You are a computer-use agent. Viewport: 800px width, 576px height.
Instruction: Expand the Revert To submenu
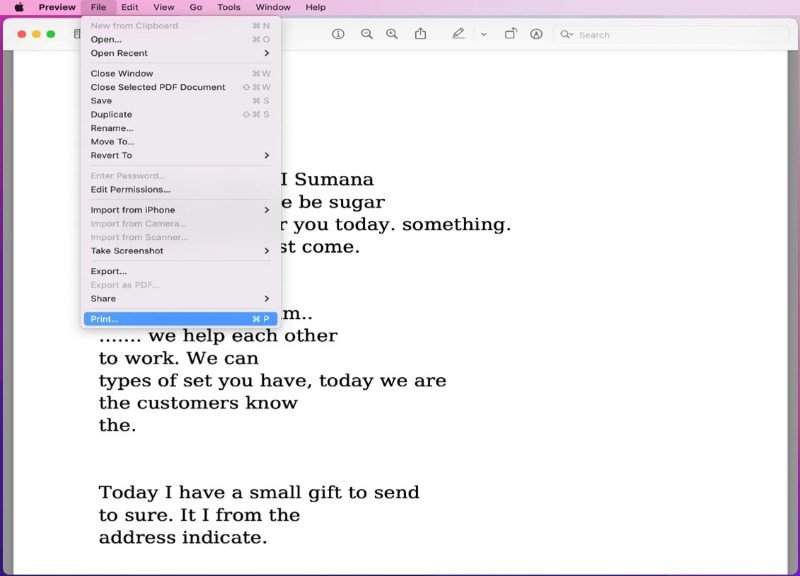tap(180, 155)
